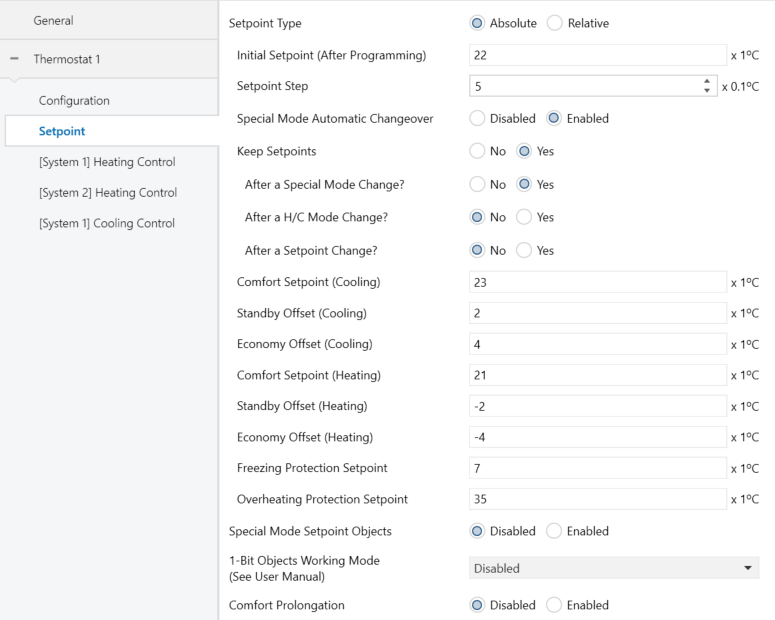Image resolution: width=775 pixels, height=620 pixels.
Task: Edit Comfort Setpoint (Heating) field
Action: click(x=598, y=375)
